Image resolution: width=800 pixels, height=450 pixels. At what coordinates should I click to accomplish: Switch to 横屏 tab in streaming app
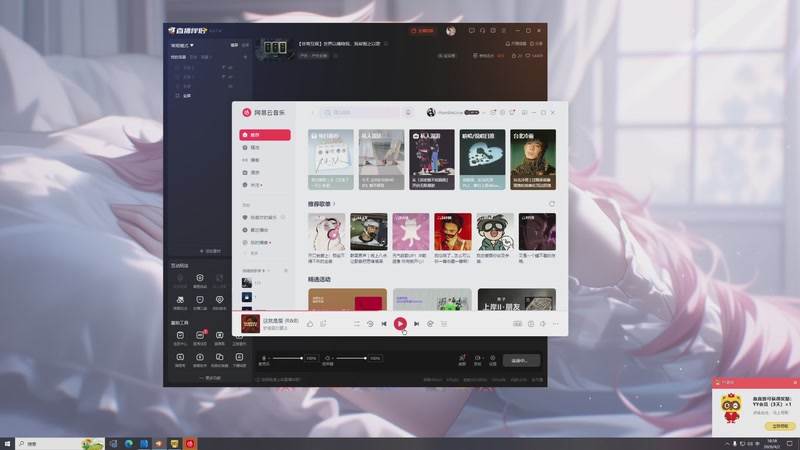tap(234, 45)
